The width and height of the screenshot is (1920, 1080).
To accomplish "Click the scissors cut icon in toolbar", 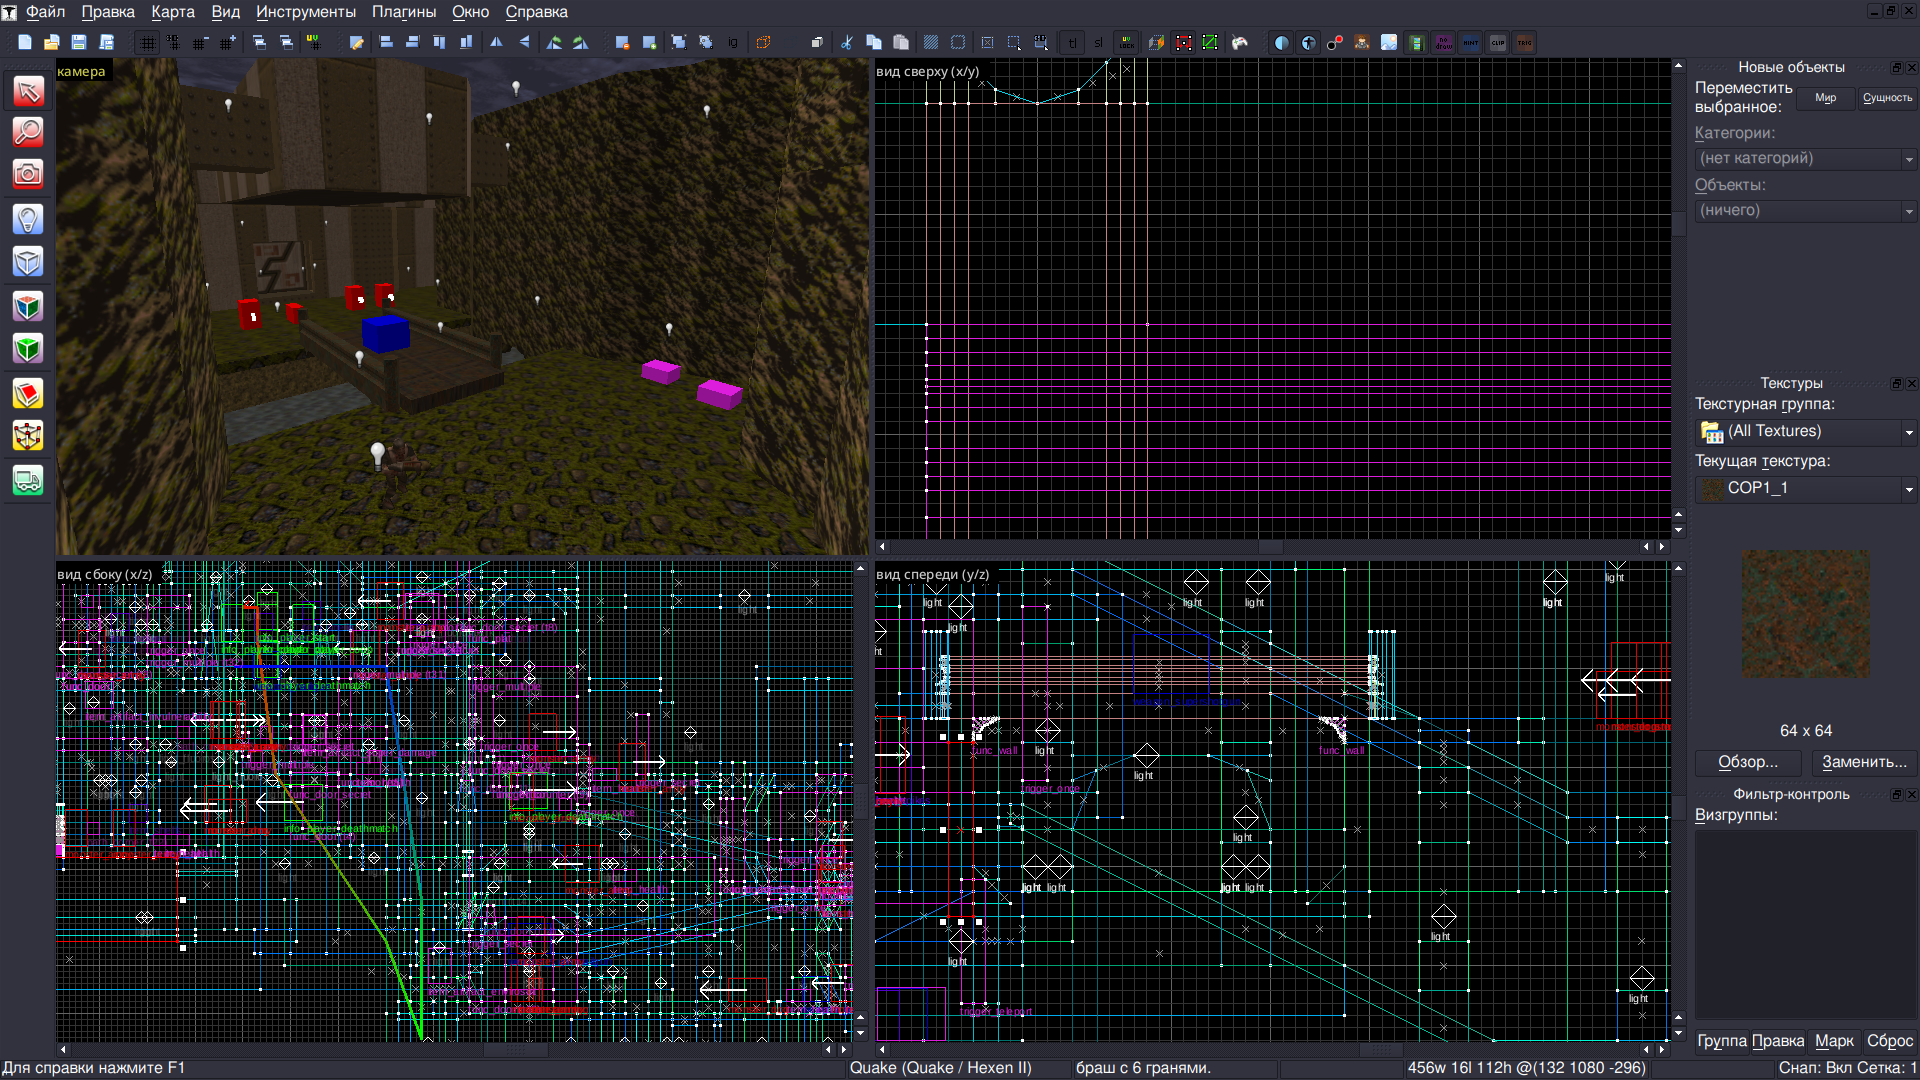I will click(846, 43).
